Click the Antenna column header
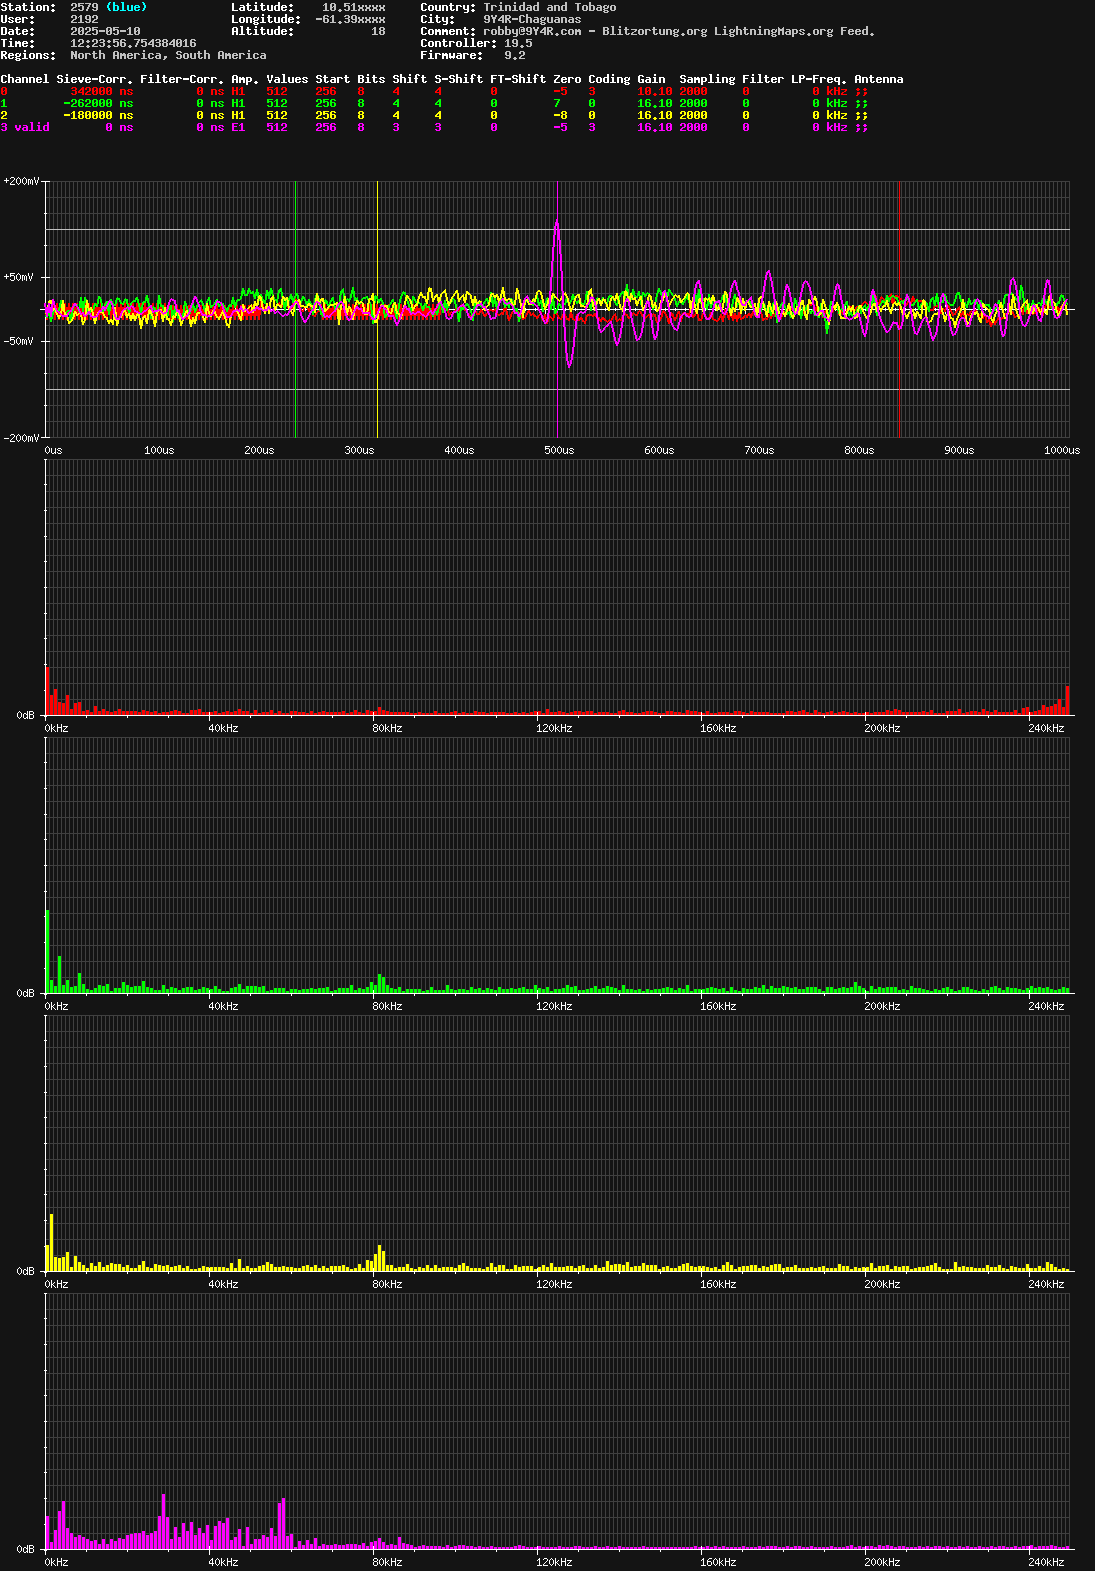The height and width of the screenshot is (1571, 1095). (x=878, y=79)
